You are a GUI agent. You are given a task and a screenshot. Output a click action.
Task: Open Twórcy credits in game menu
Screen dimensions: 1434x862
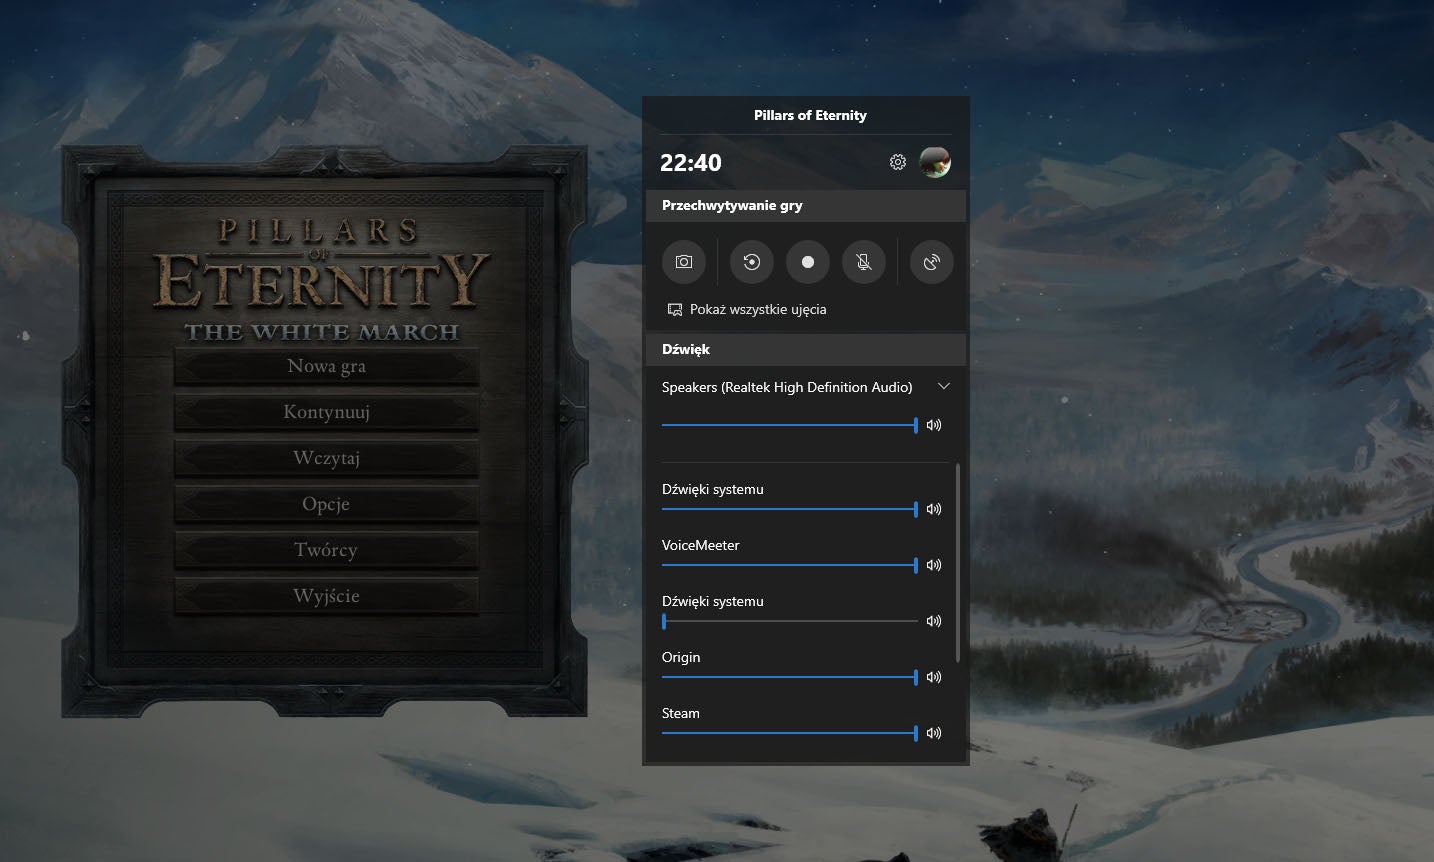[x=327, y=550]
